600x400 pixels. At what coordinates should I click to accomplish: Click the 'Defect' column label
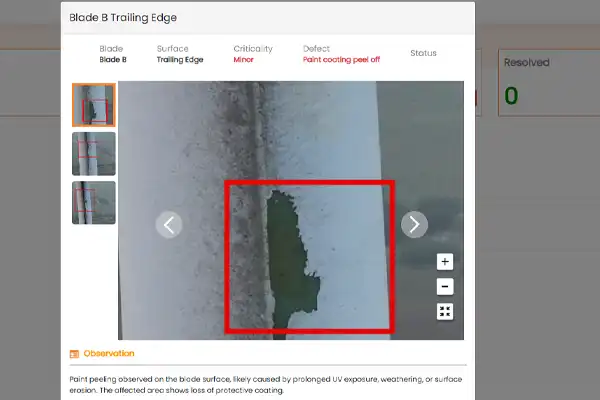(x=316, y=49)
